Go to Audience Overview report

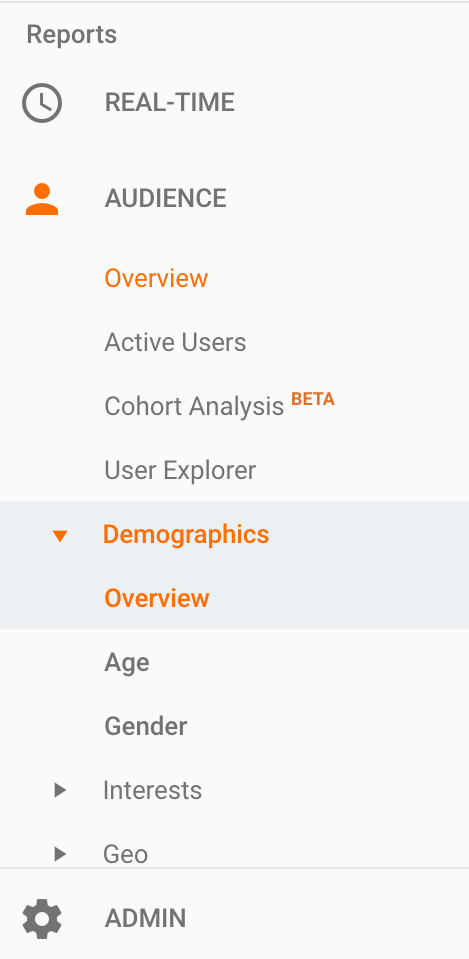click(x=156, y=278)
